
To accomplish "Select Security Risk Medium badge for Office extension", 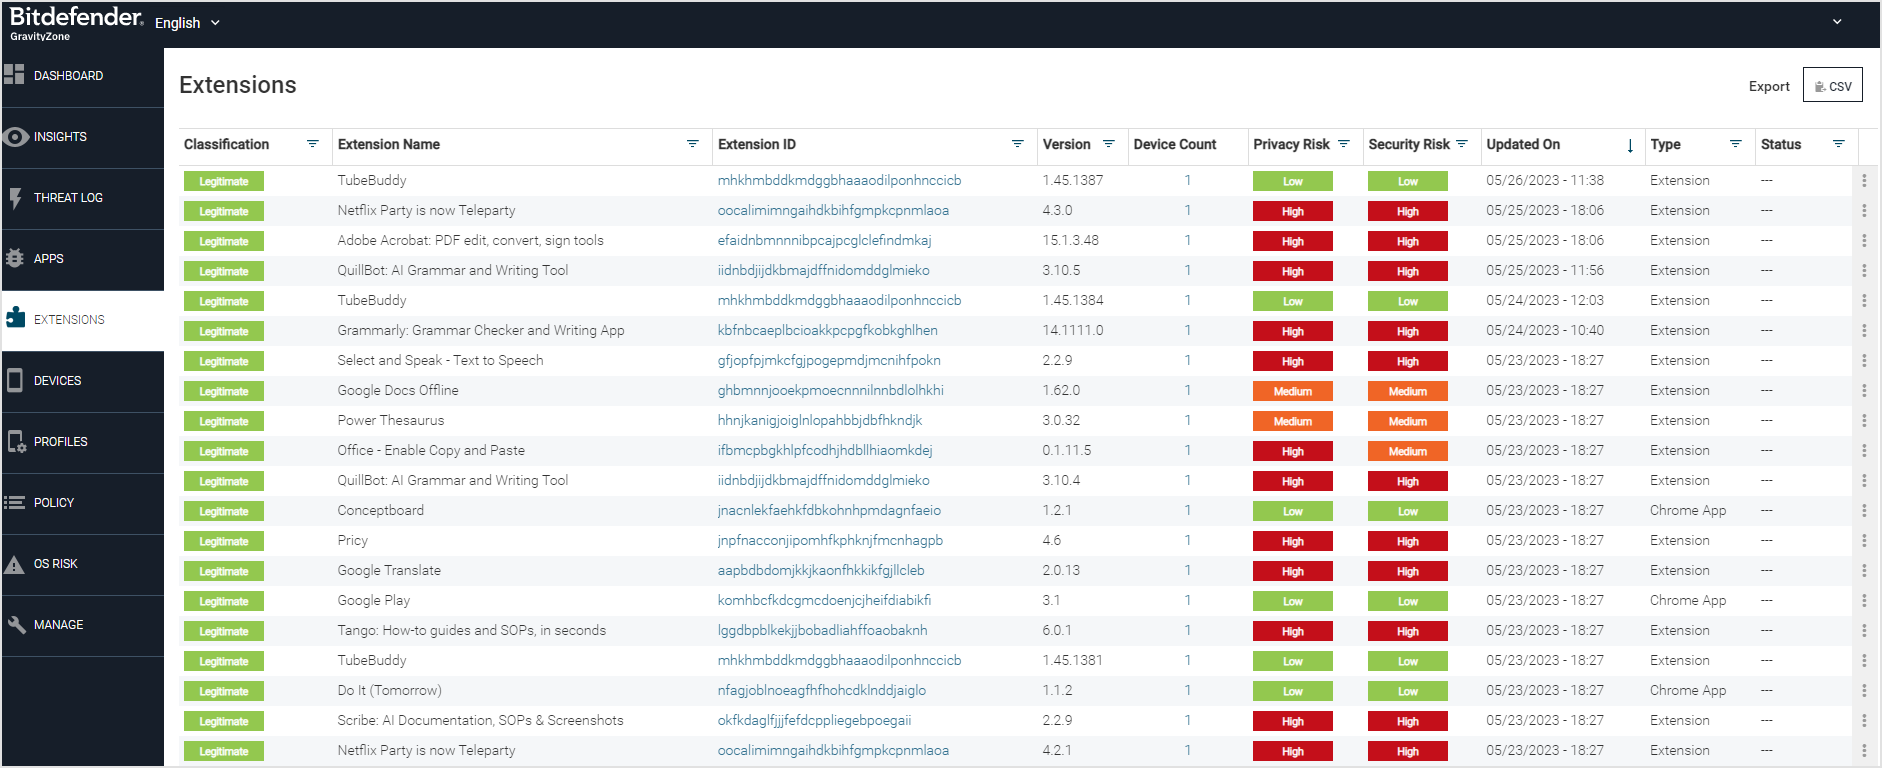I will tap(1407, 451).
